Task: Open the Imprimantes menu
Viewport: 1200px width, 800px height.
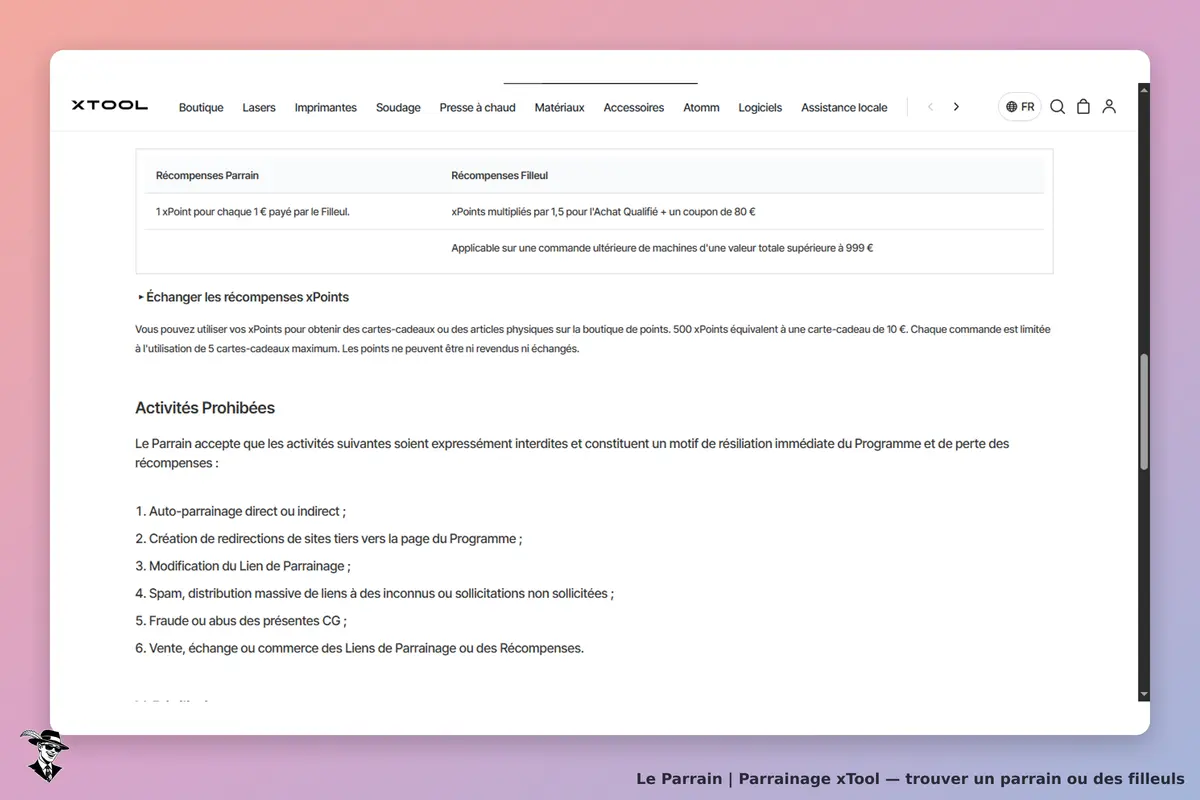Action: [x=326, y=107]
